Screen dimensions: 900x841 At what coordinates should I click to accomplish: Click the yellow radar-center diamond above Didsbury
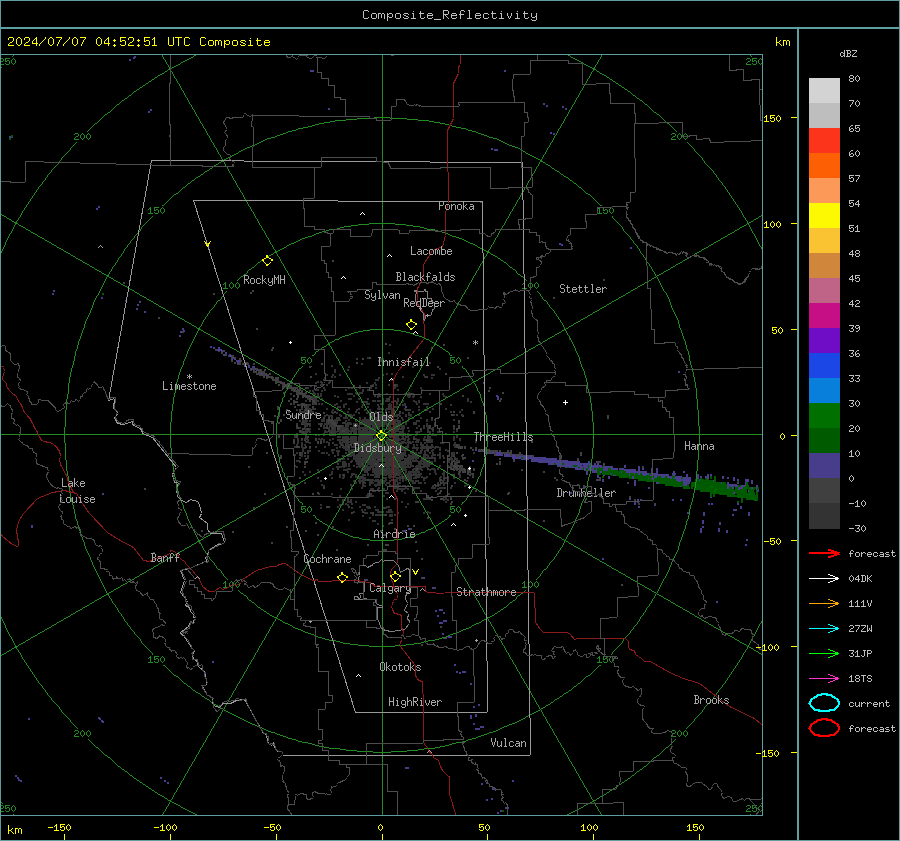[x=381, y=436]
